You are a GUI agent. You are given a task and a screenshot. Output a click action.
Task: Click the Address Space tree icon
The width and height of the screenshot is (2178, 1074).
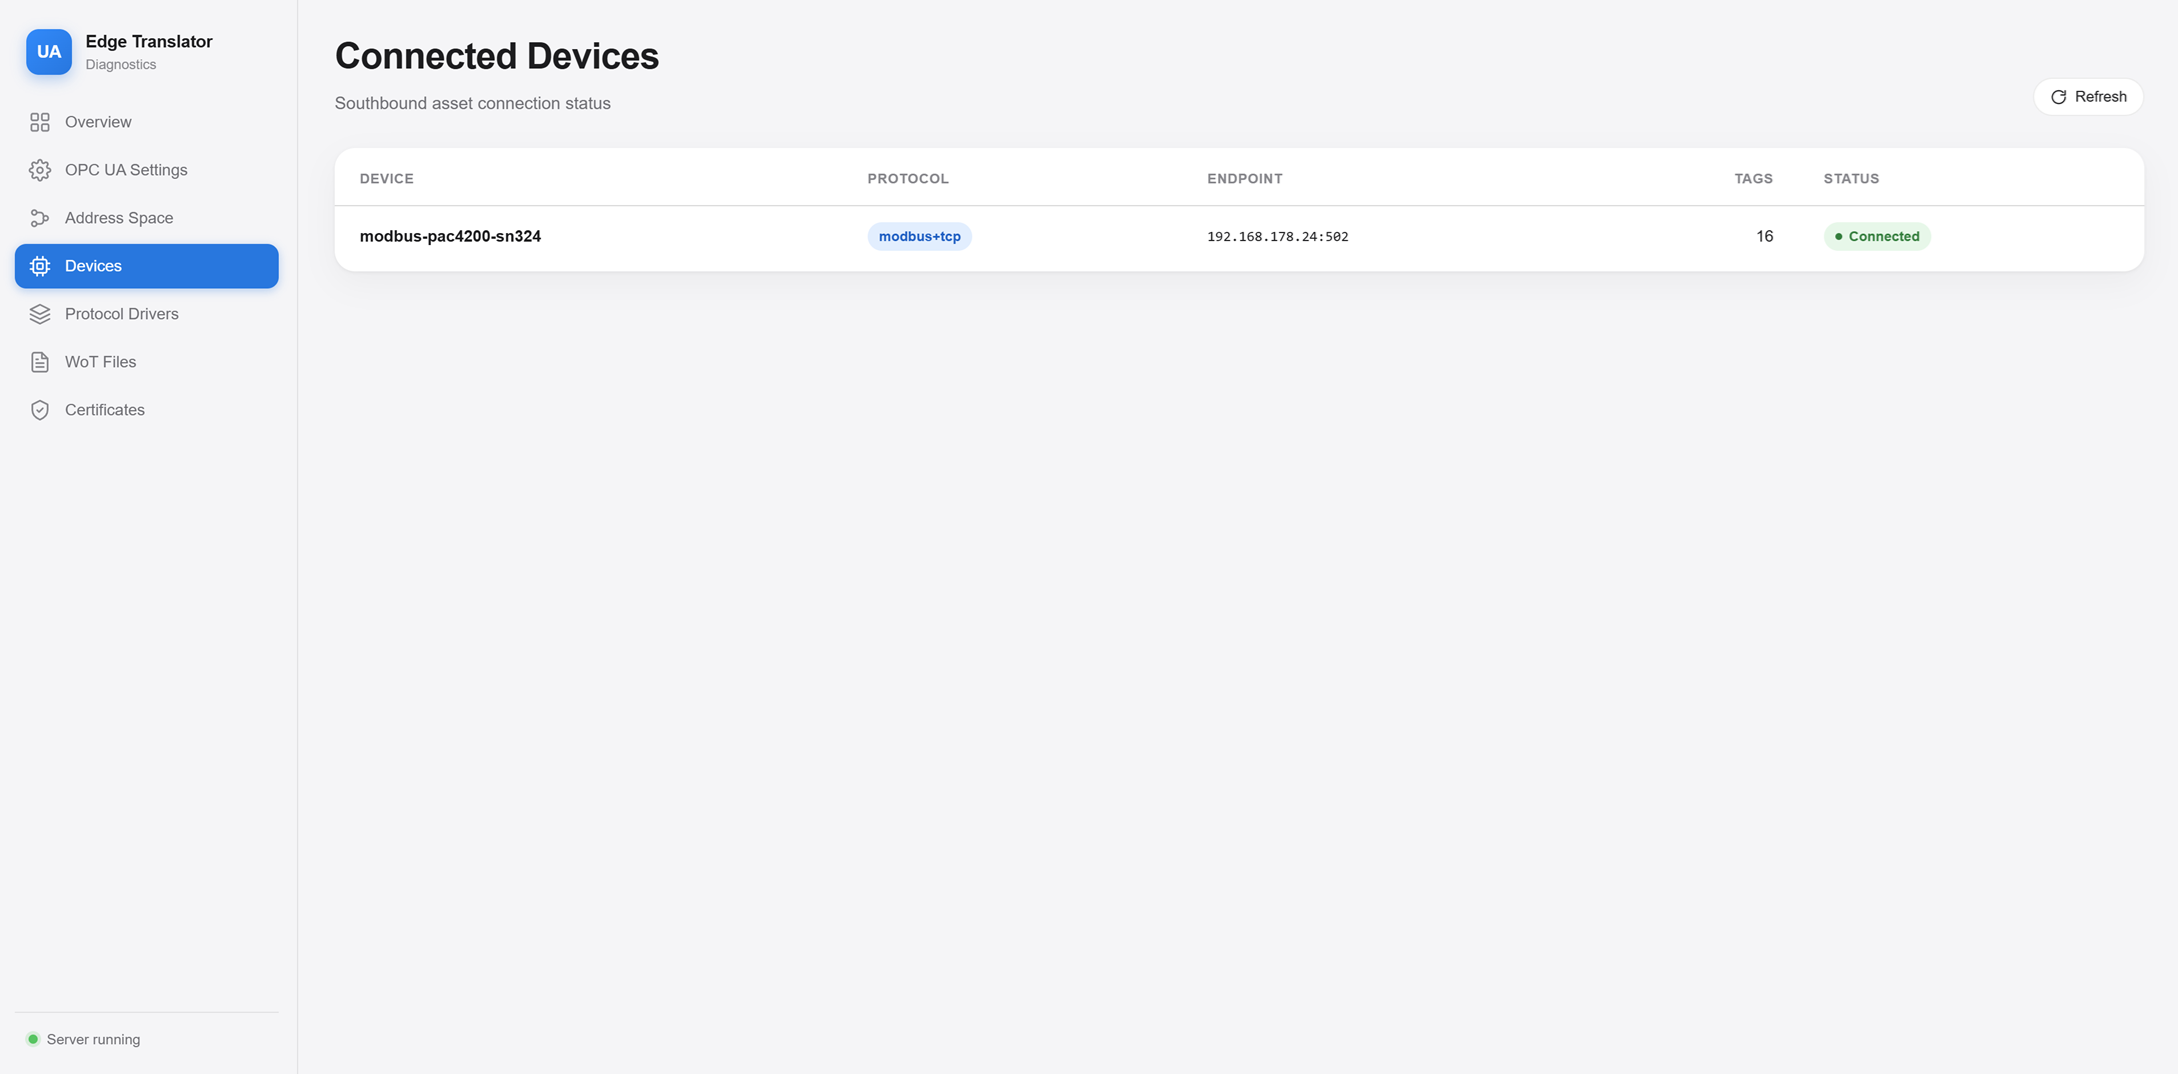(40, 218)
